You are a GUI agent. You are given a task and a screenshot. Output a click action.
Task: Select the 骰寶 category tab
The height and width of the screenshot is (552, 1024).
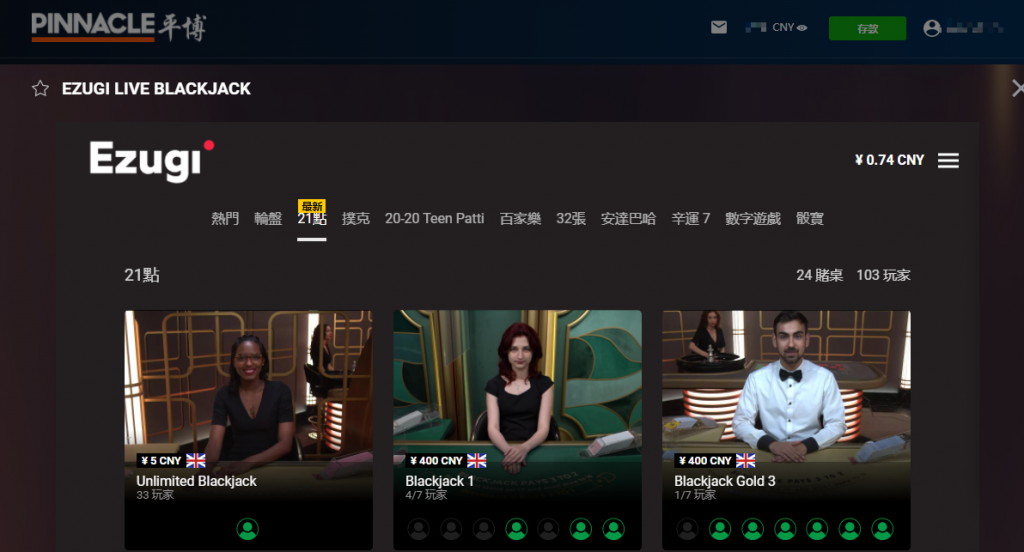pyautogui.click(x=810, y=218)
